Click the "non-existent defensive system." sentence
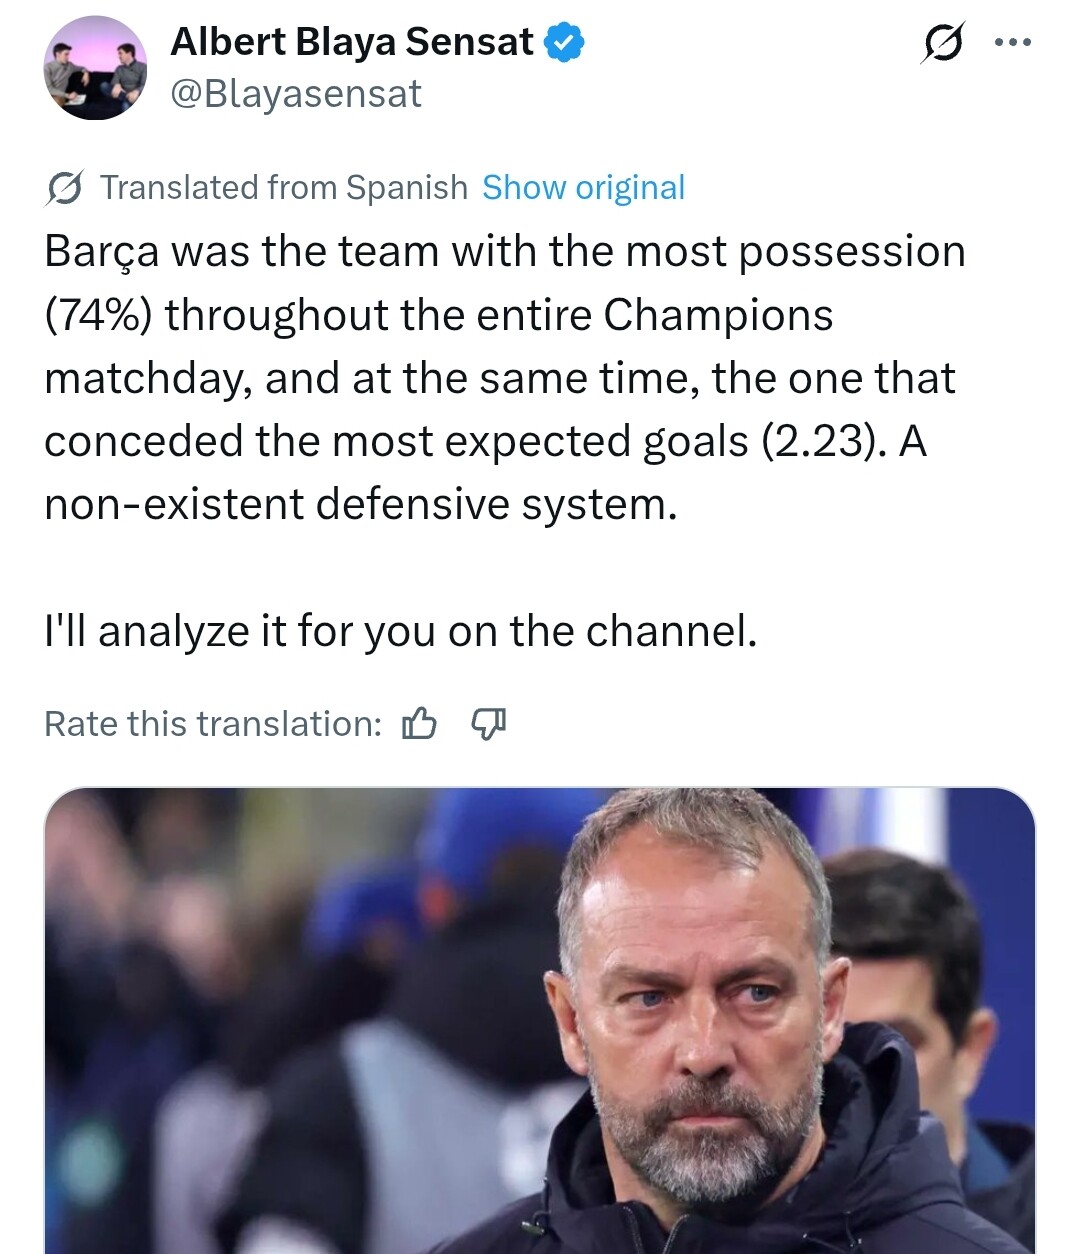 pyautogui.click(x=360, y=504)
